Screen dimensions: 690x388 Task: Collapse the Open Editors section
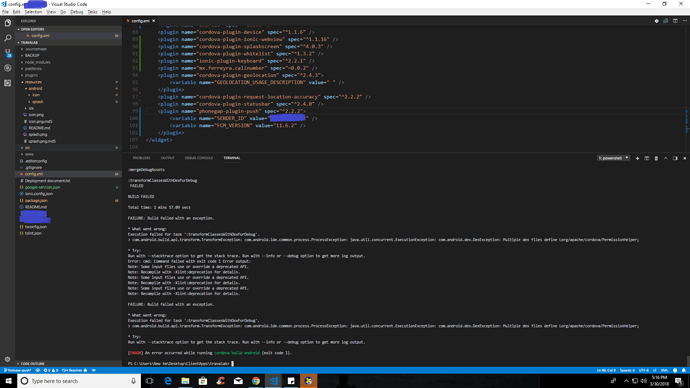(x=68, y=29)
